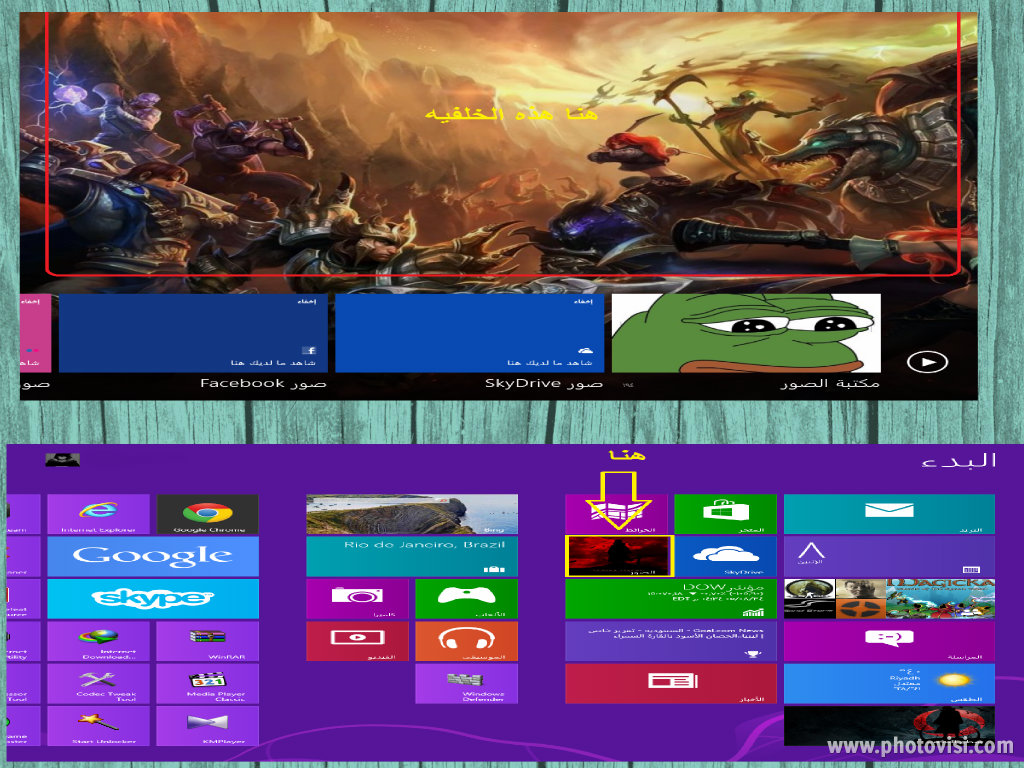Open the Riyadh Weather tile
1024x768 pixels.
[x=889, y=684]
